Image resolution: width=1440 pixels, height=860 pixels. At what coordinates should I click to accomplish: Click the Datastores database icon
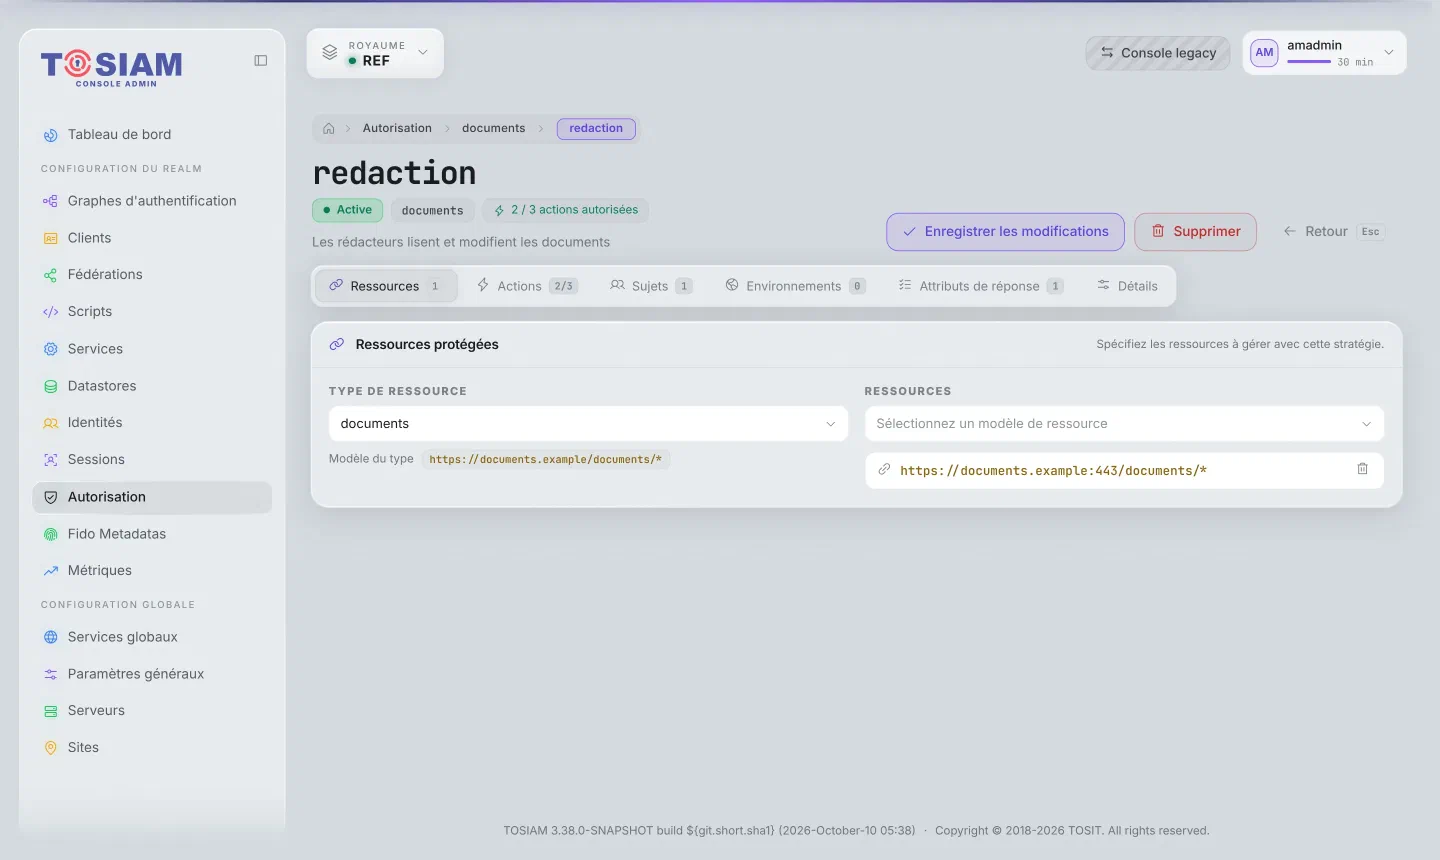coord(51,386)
